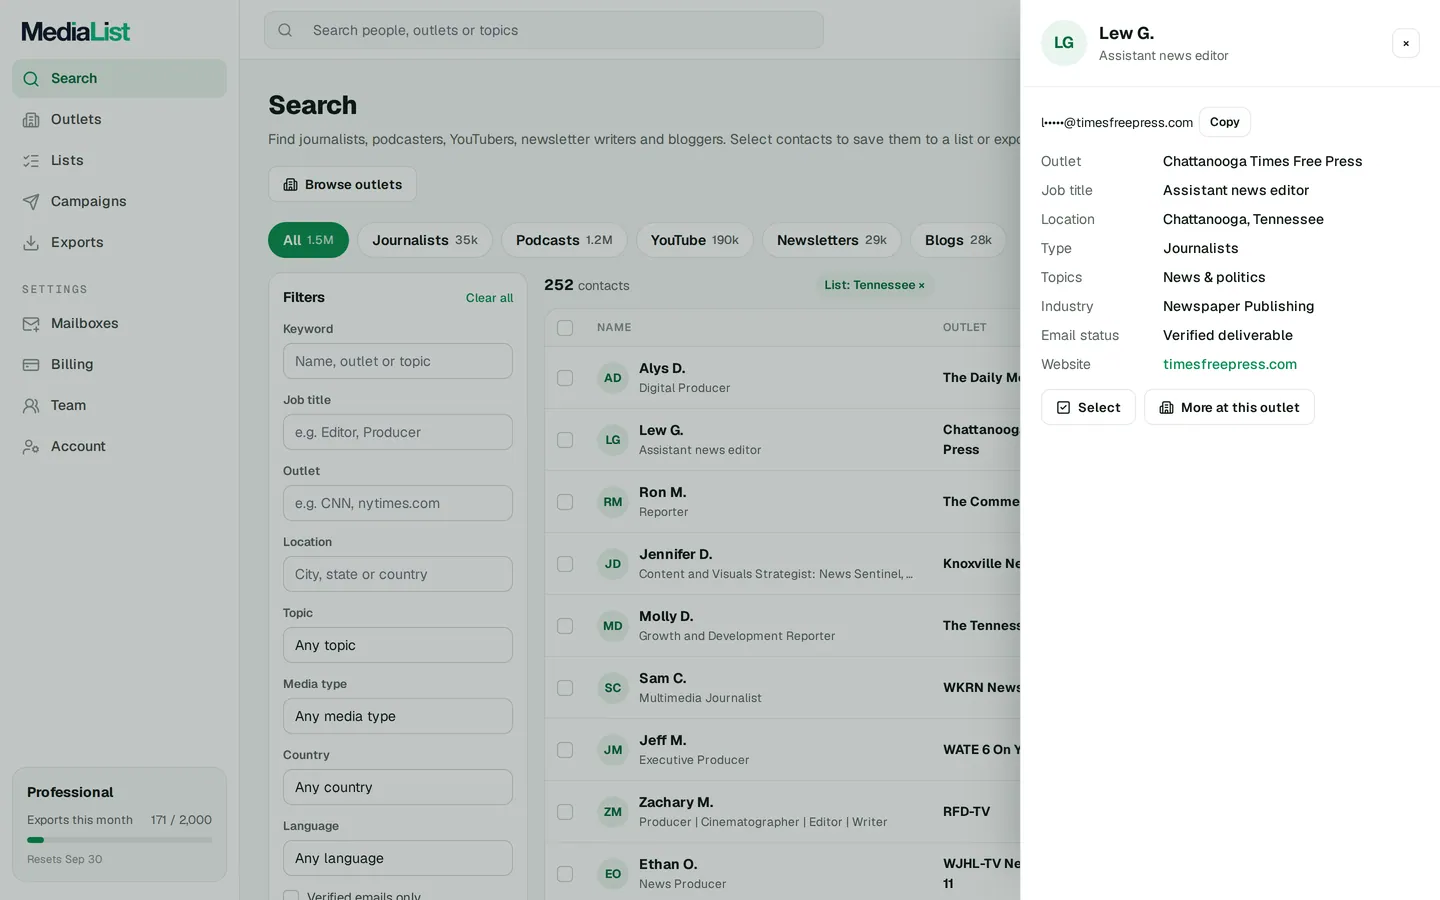Remove the List: Tennessee filter chip

coord(921,286)
